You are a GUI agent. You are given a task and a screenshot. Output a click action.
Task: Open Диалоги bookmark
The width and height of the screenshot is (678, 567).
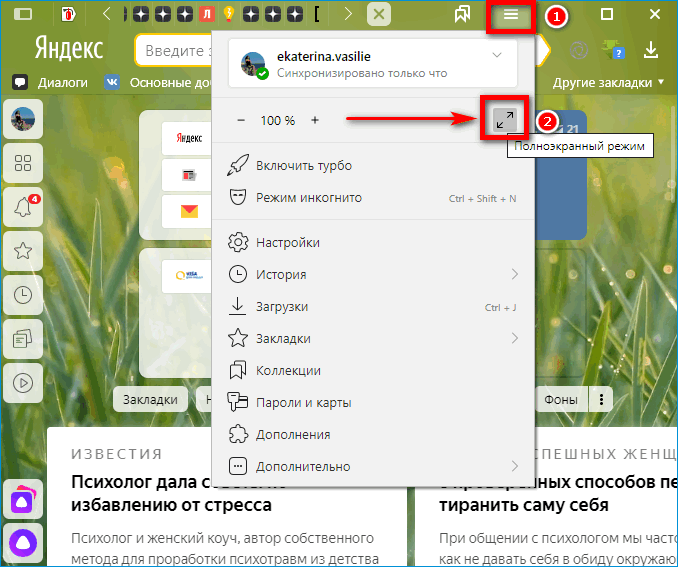pos(50,83)
